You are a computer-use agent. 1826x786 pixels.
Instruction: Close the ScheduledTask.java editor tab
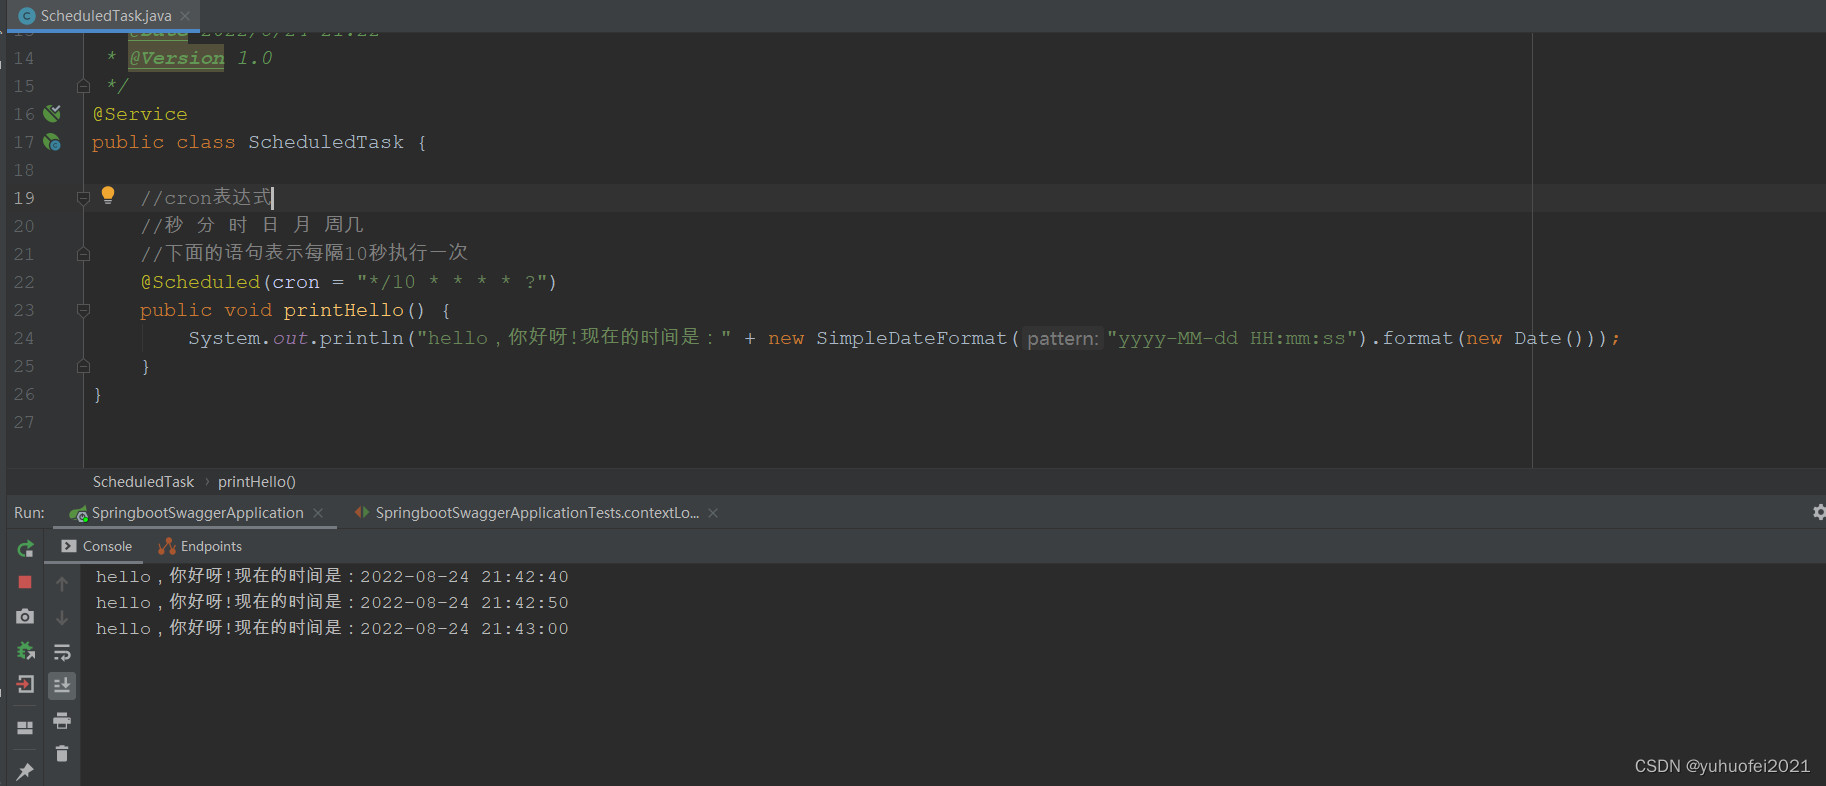[x=185, y=16]
